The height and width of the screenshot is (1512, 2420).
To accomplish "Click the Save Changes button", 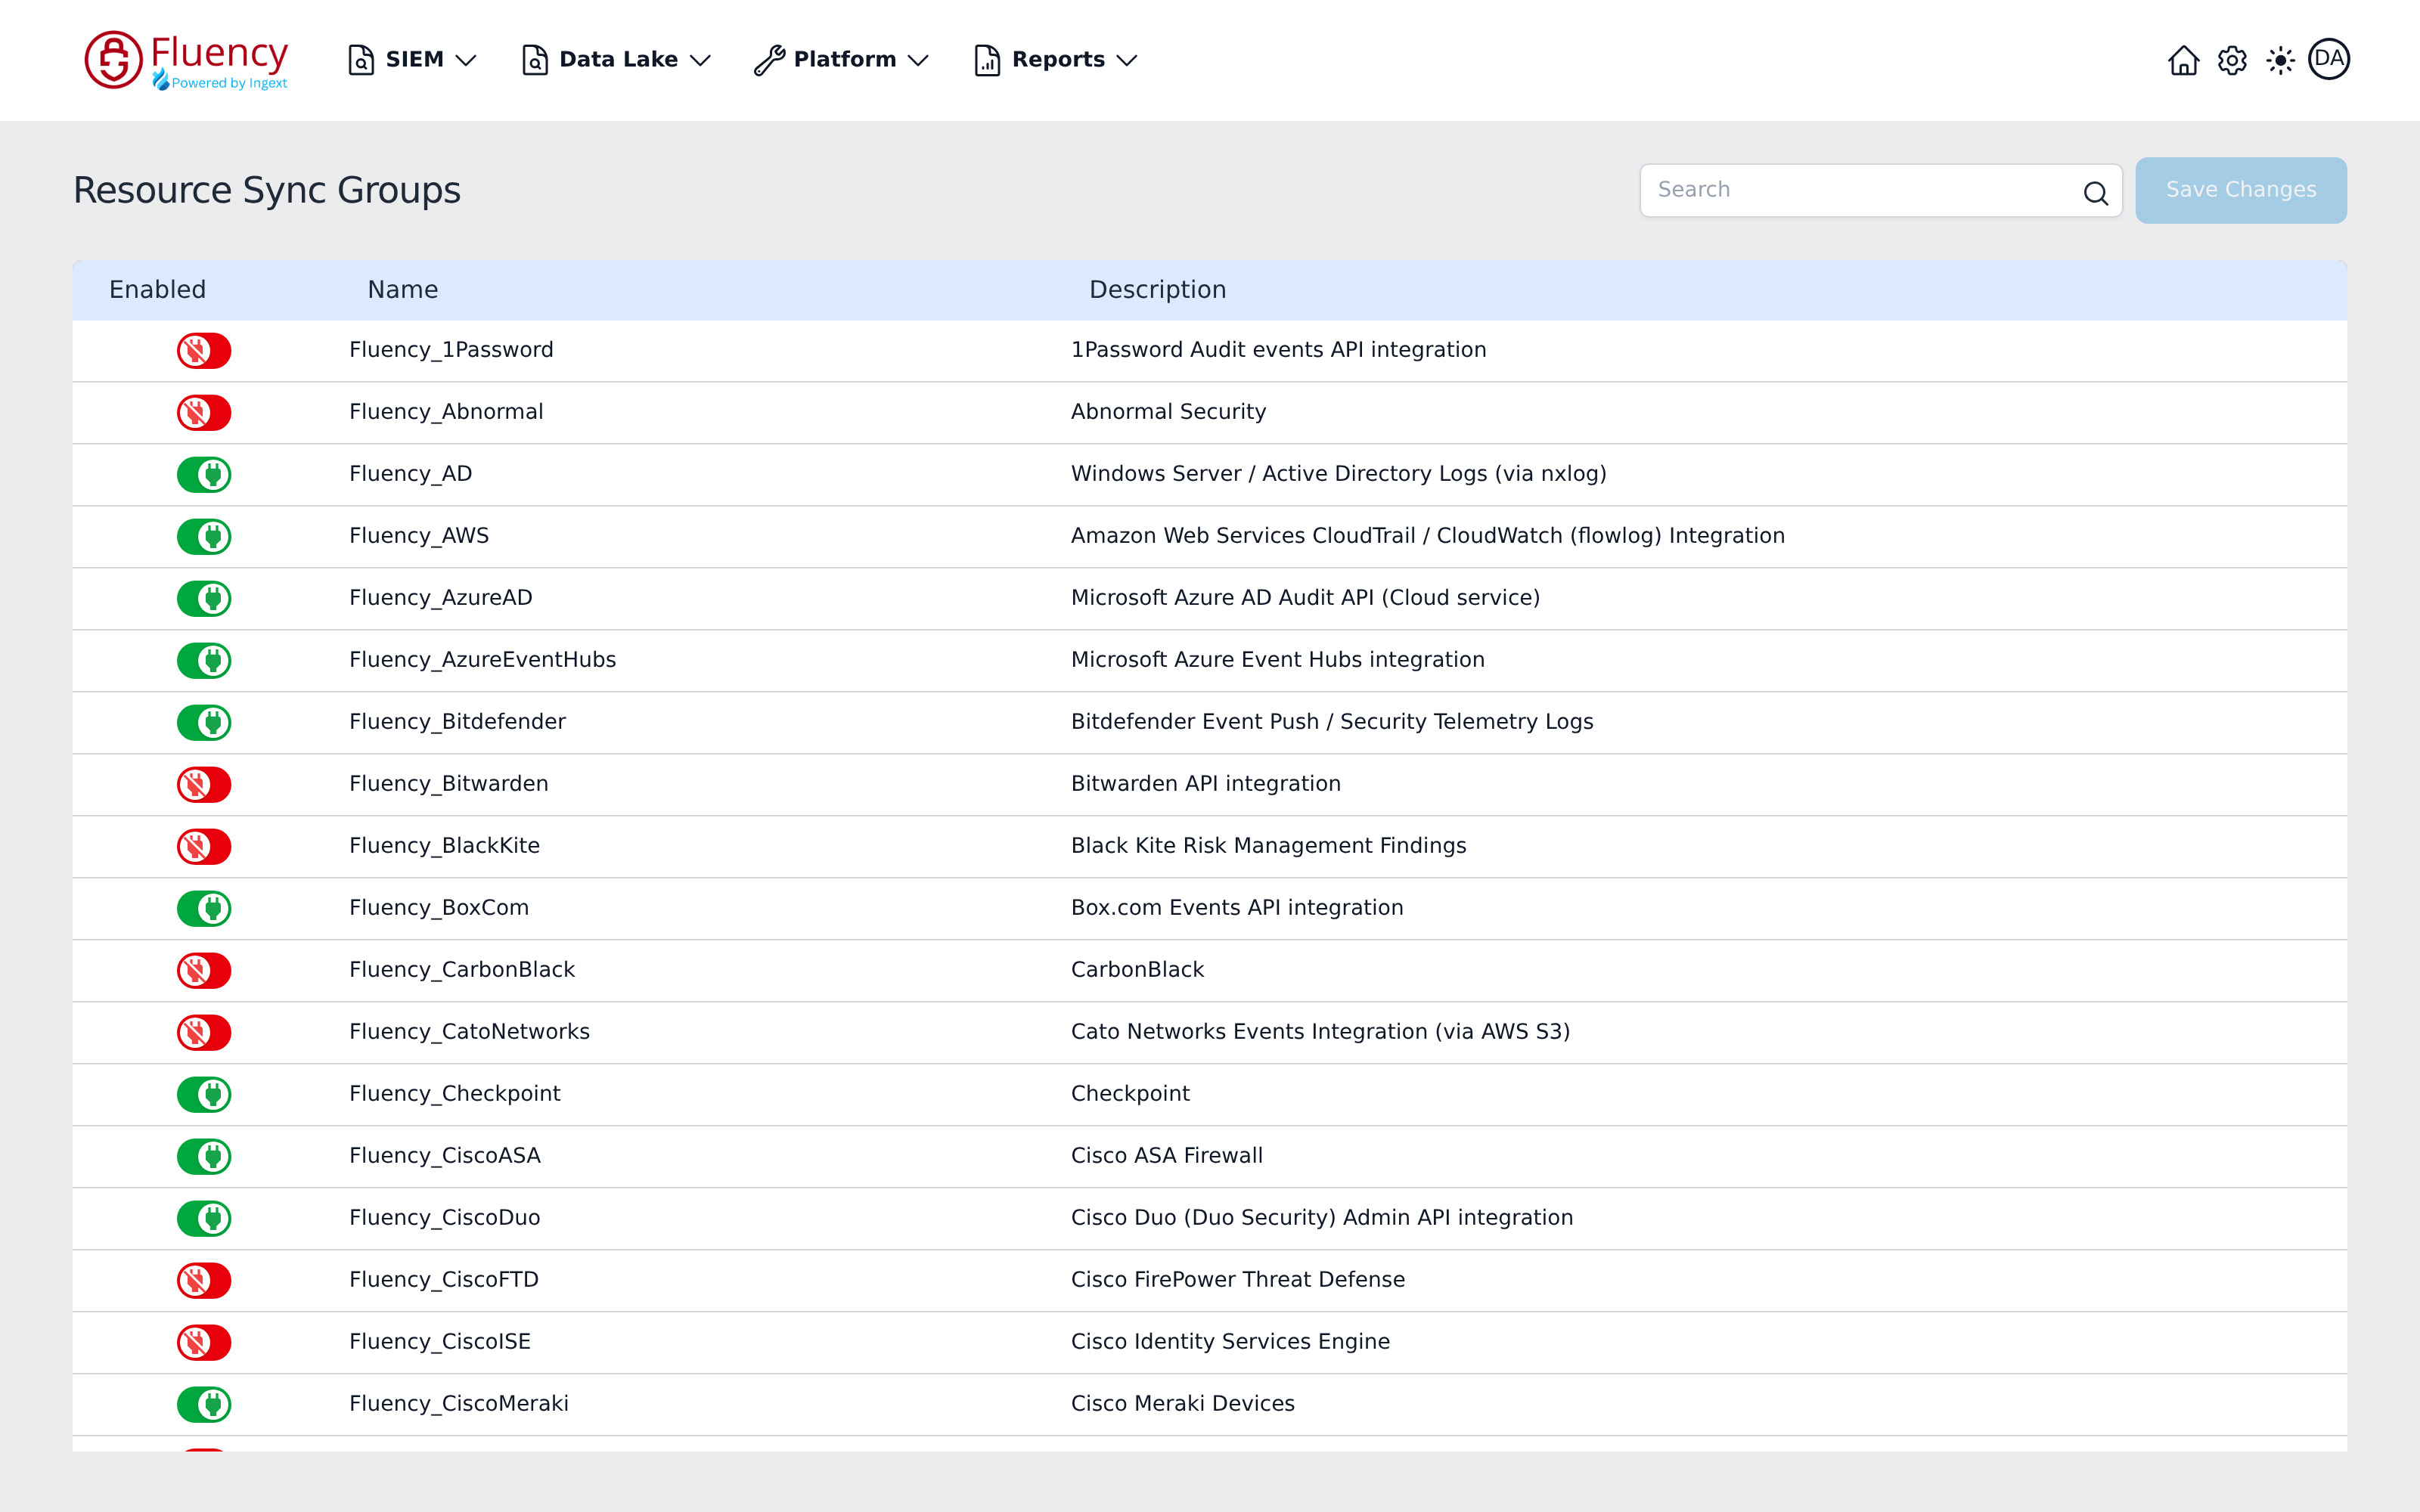I will tap(2241, 190).
